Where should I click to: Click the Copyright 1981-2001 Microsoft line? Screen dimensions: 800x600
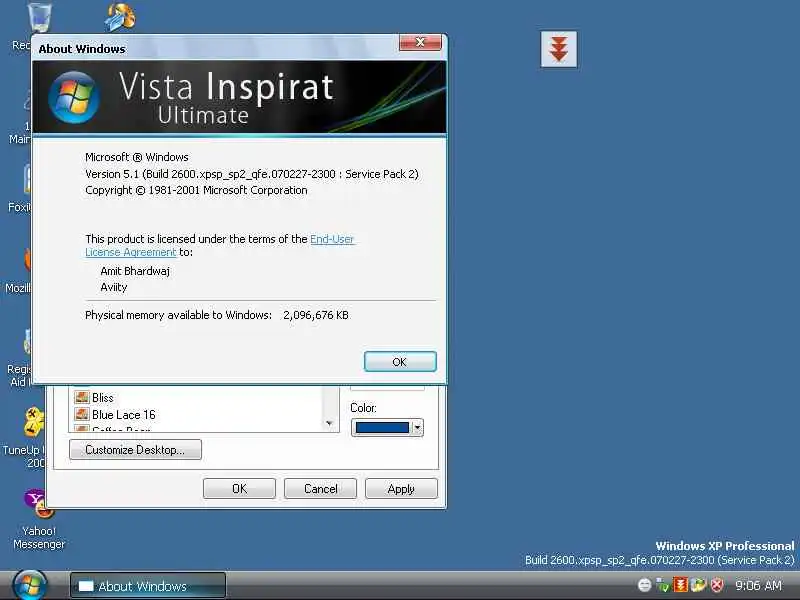(196, 190)
